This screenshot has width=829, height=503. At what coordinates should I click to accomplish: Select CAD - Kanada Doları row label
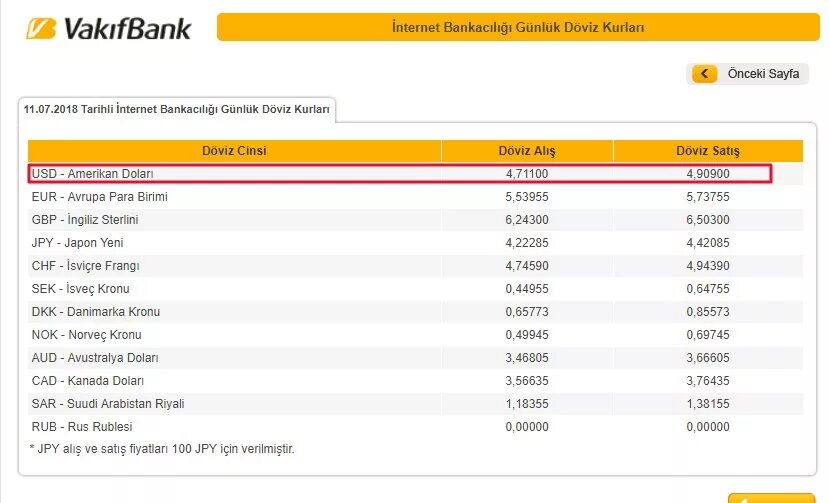click(88, 381)
